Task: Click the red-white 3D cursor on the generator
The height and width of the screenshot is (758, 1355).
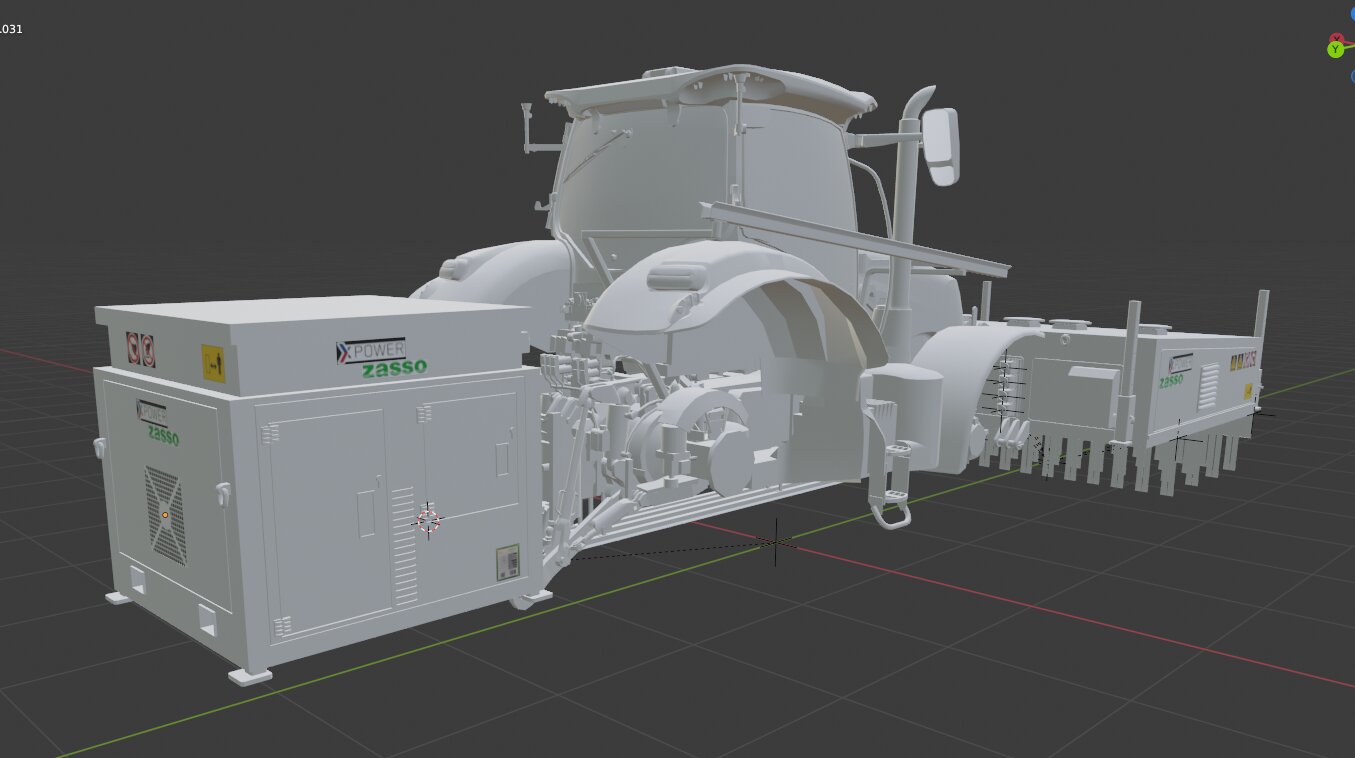Action: (428, 519)
